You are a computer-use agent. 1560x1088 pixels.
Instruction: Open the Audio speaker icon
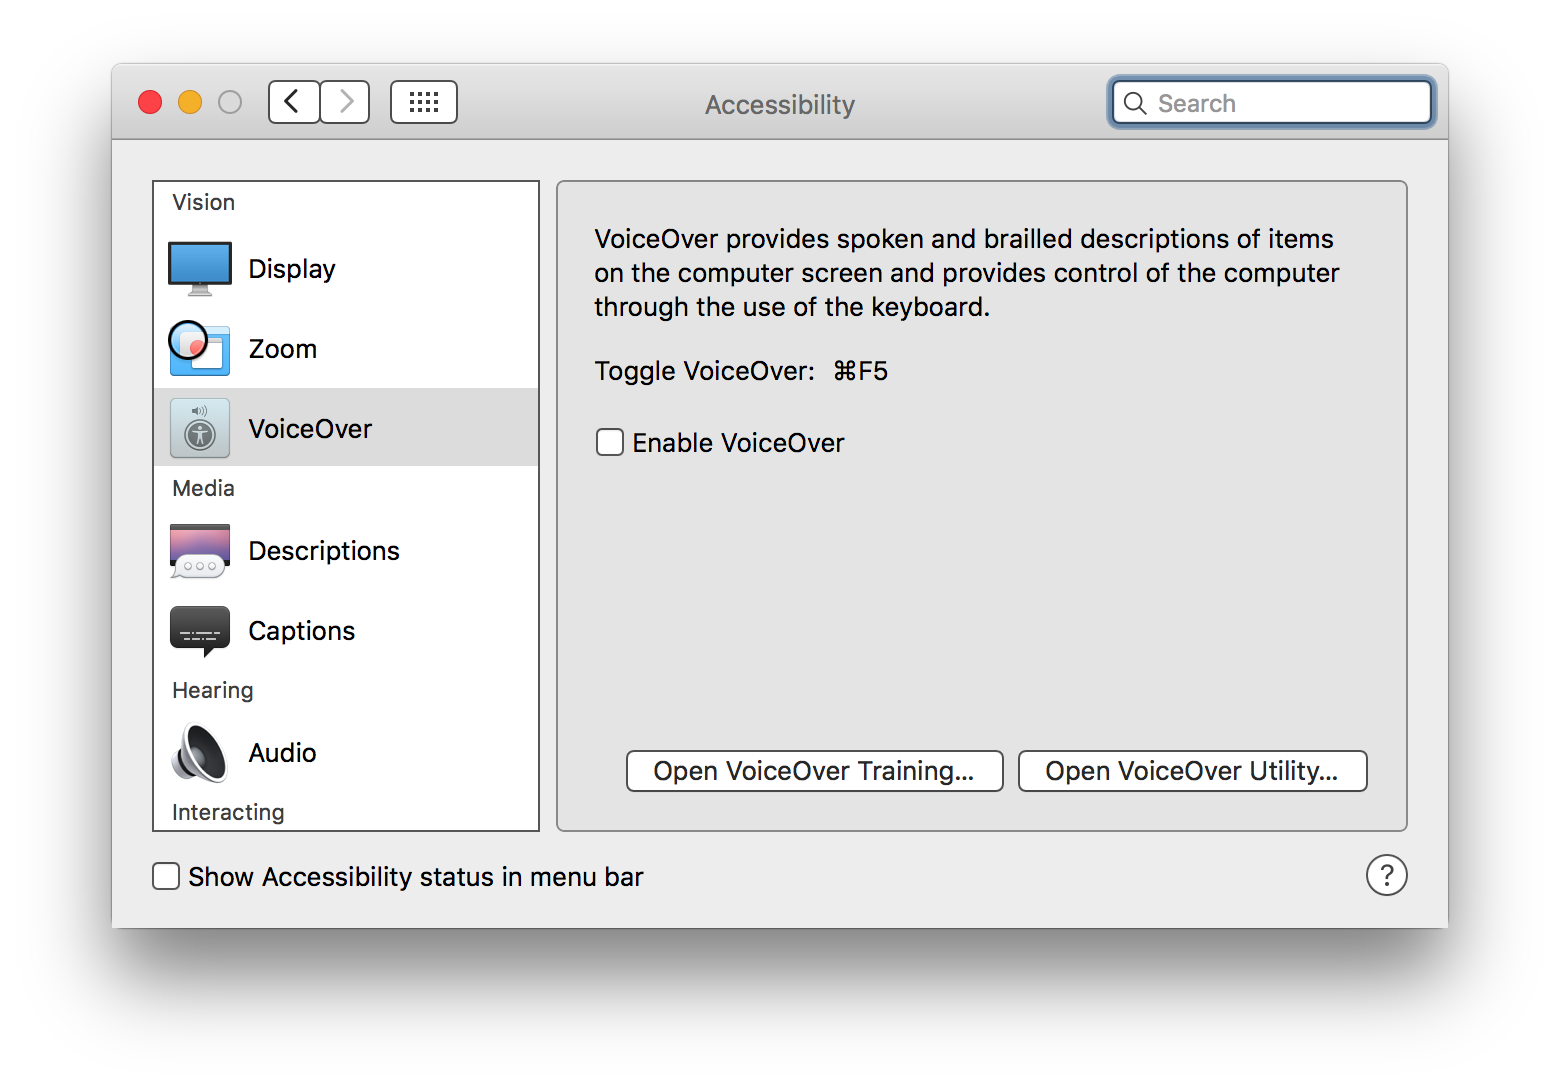[200, 753]
